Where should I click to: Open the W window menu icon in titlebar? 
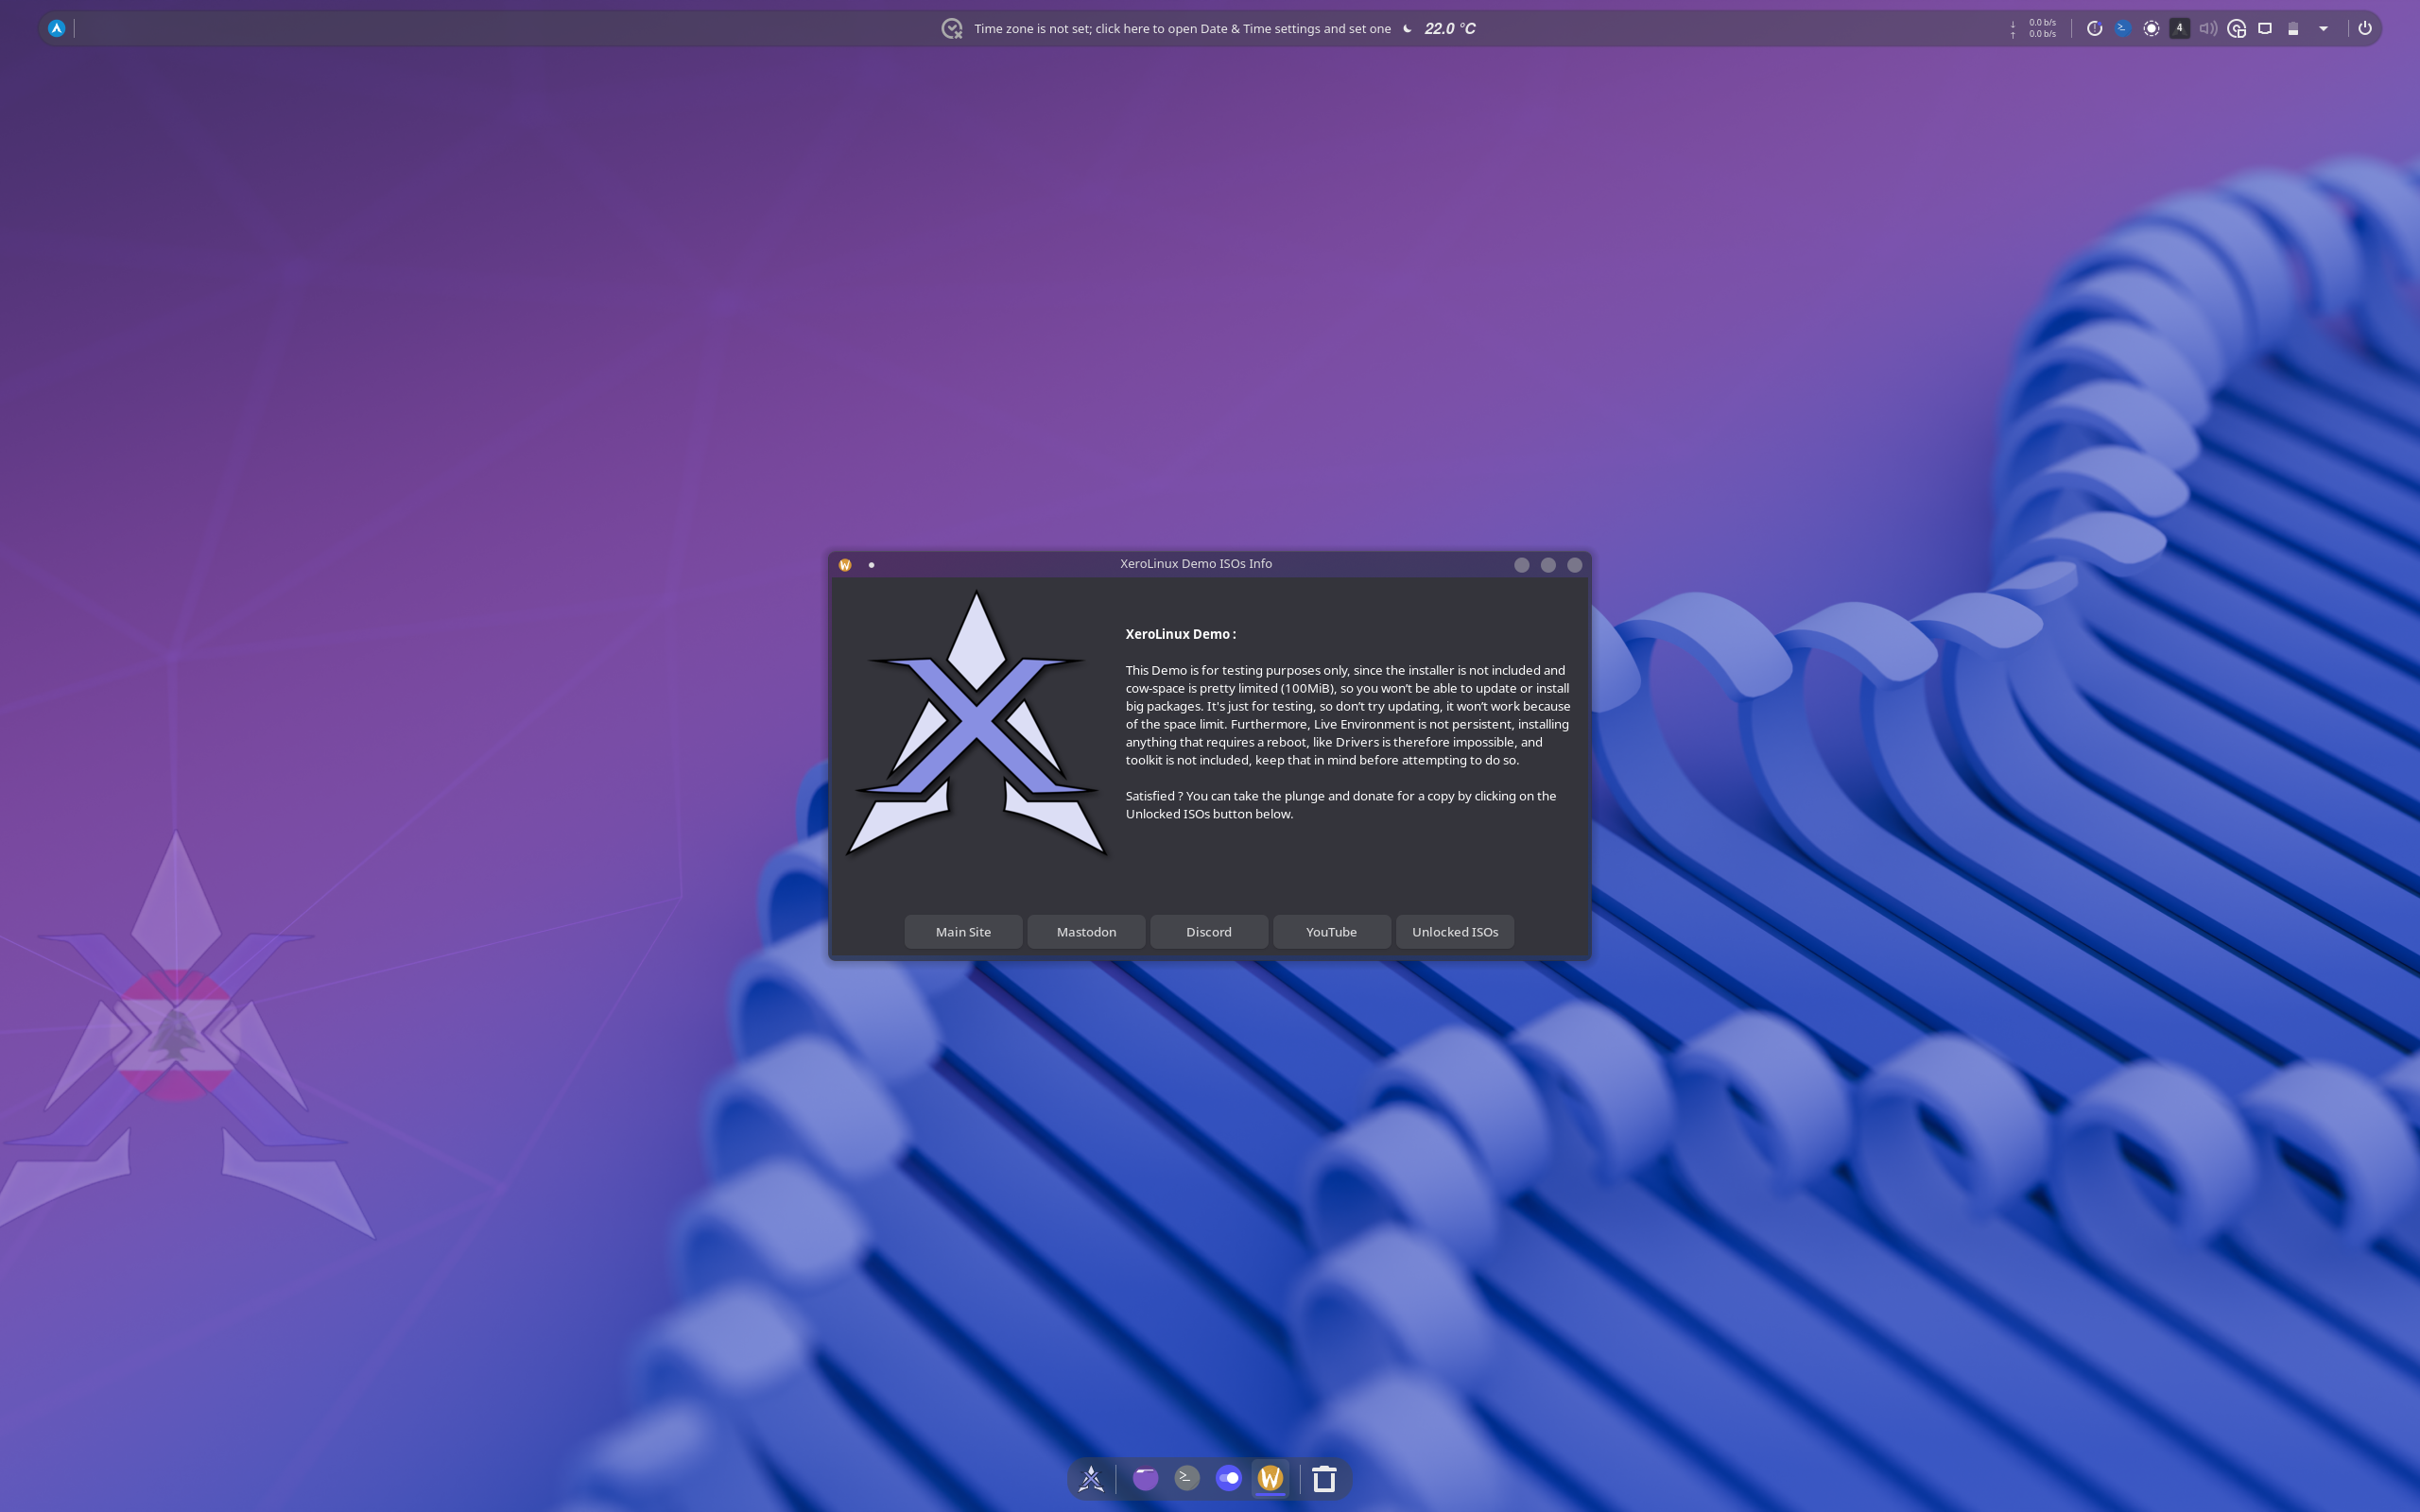tap(845, 565)
